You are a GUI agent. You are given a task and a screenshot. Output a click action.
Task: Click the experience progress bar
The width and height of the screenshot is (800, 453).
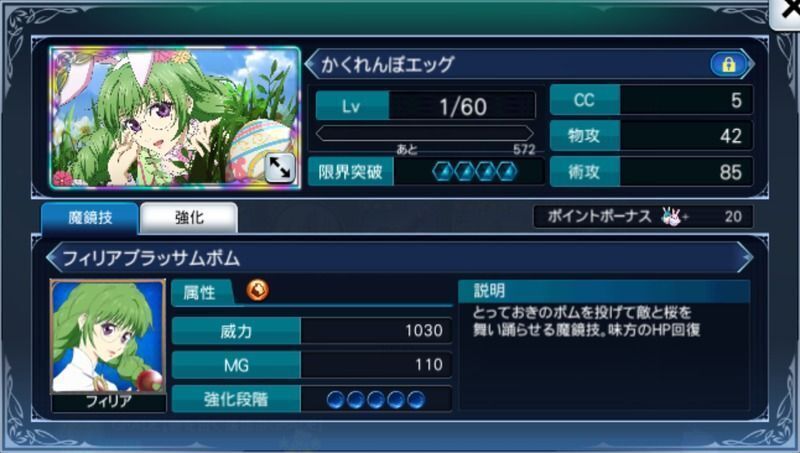click(x=424, y=134)
